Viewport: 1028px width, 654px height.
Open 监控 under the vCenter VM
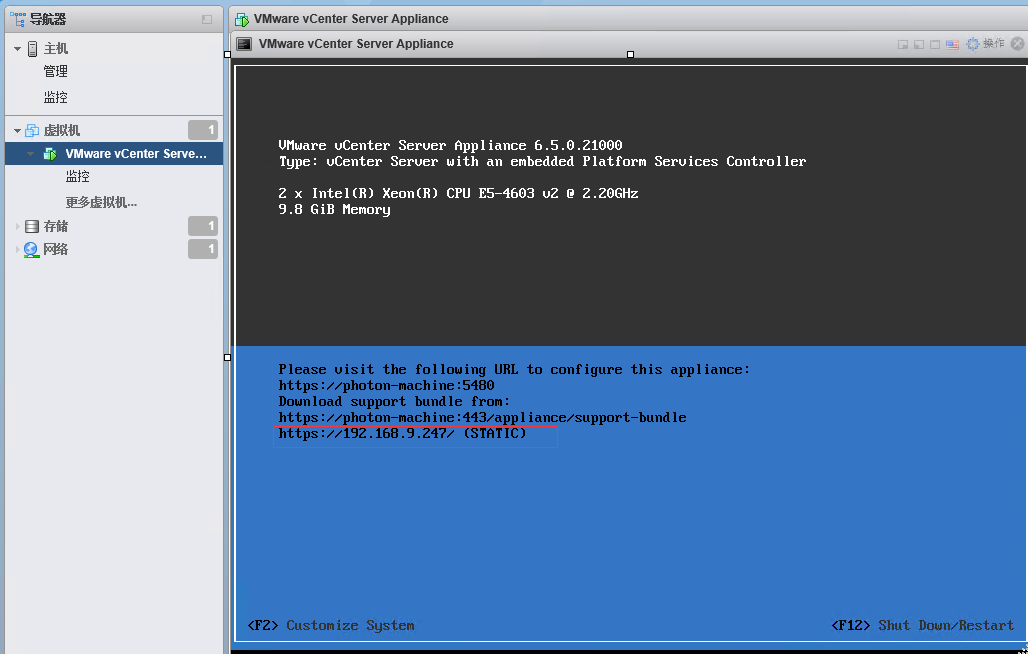coord(77,177)
